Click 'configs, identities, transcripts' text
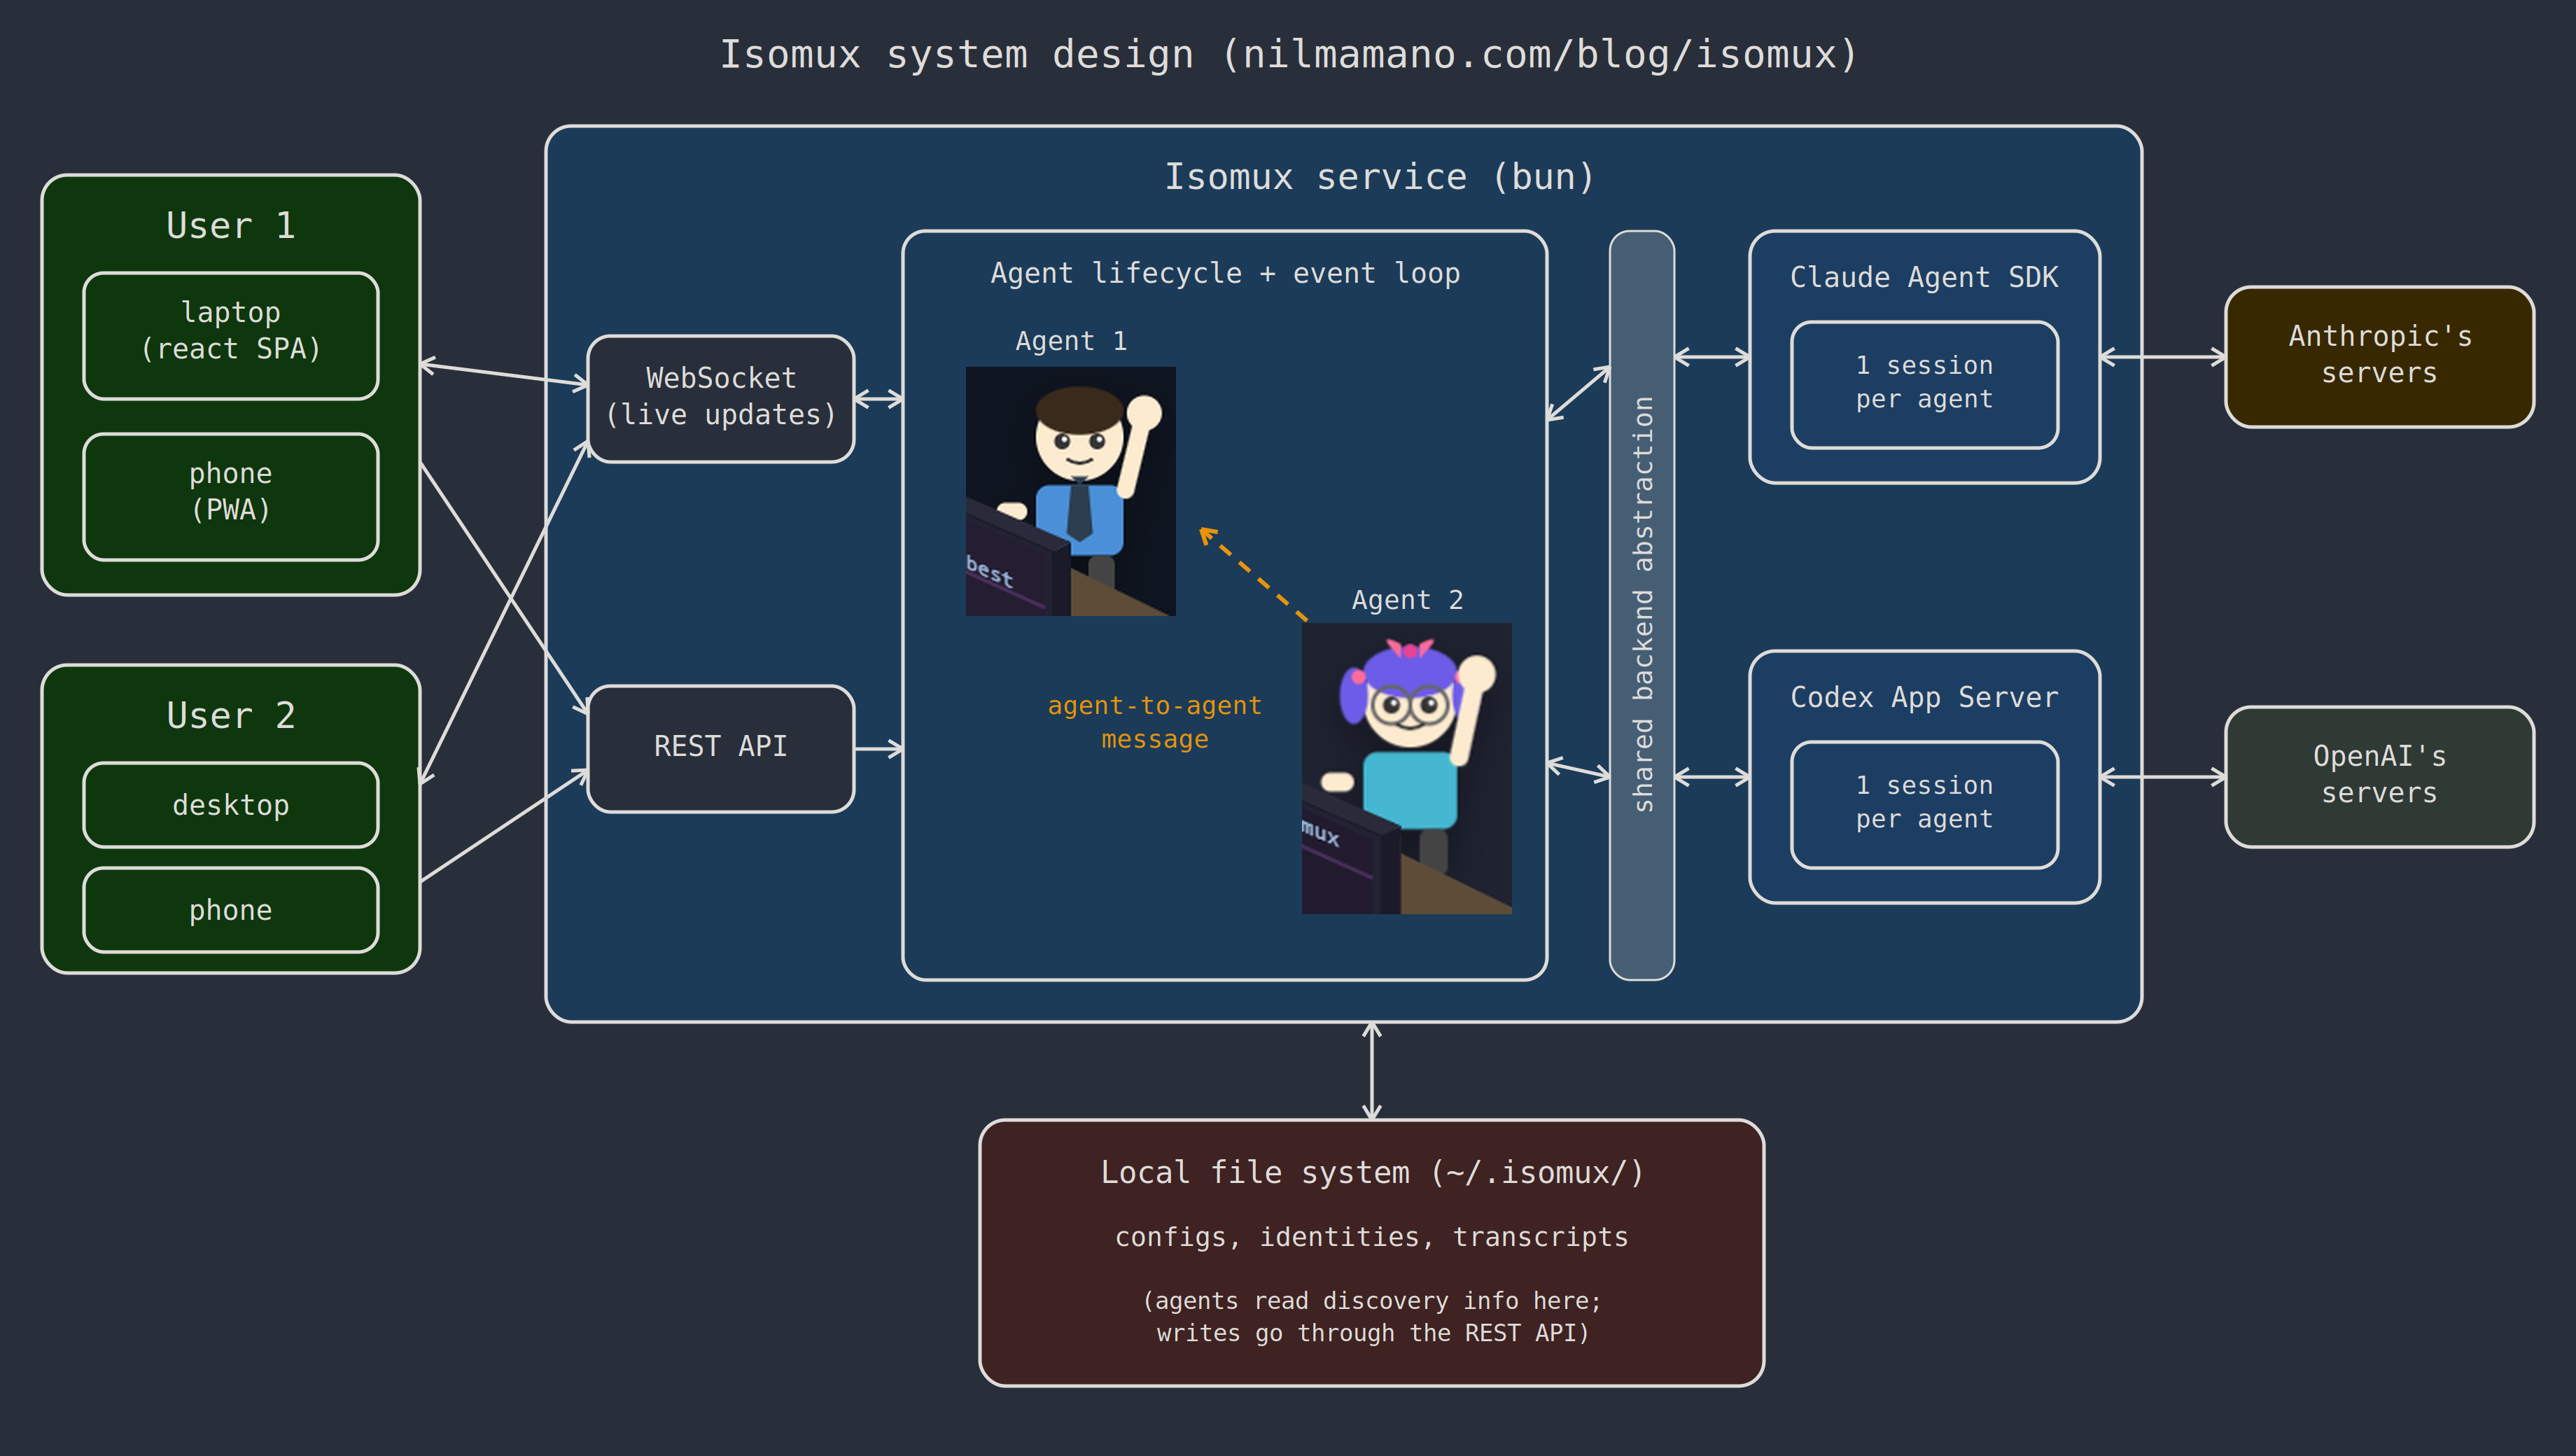This screenshot has width=2576, height=1456. [1372, 1237]
